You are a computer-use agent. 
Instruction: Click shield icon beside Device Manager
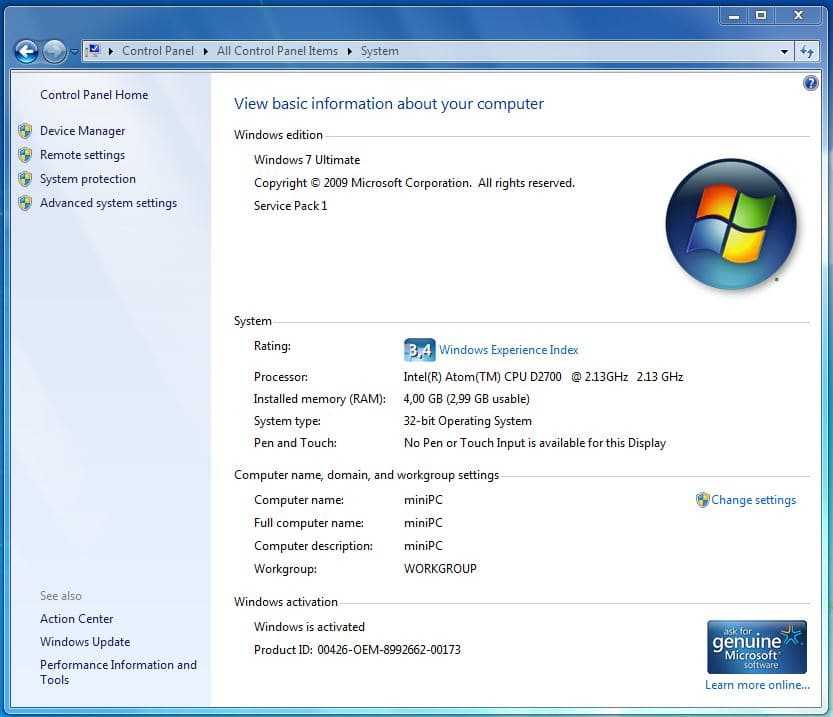(25, 131)
